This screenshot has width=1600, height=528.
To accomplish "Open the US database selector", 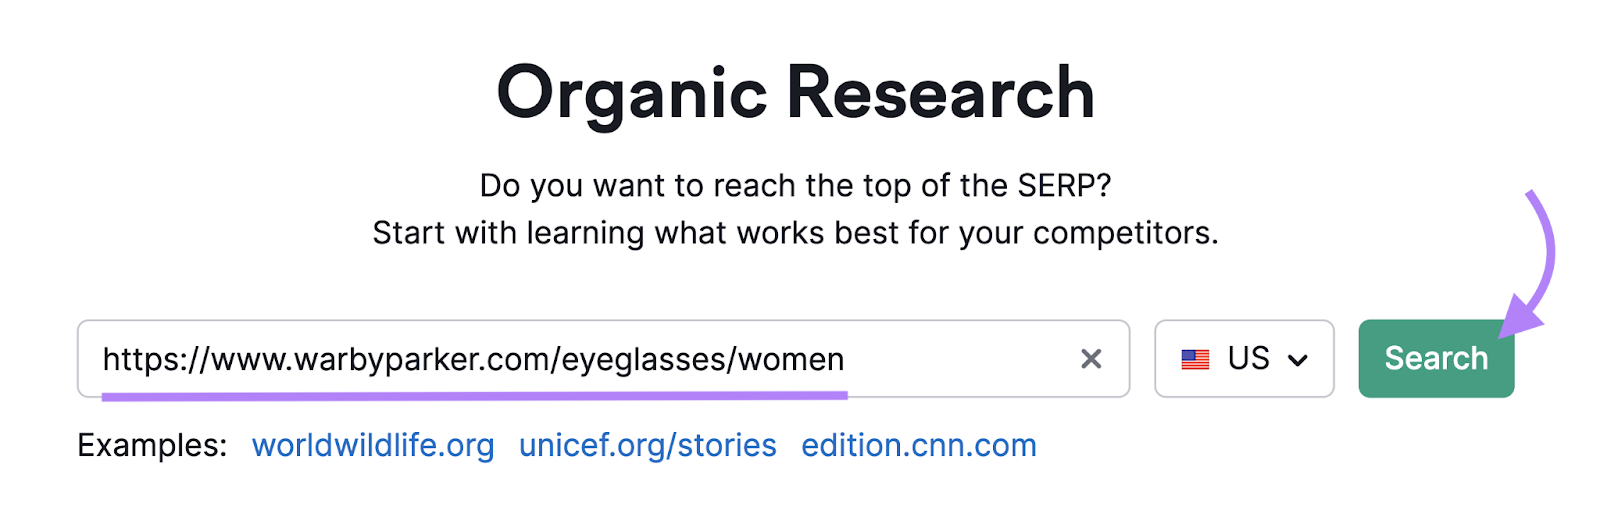I will point(1244,359).
